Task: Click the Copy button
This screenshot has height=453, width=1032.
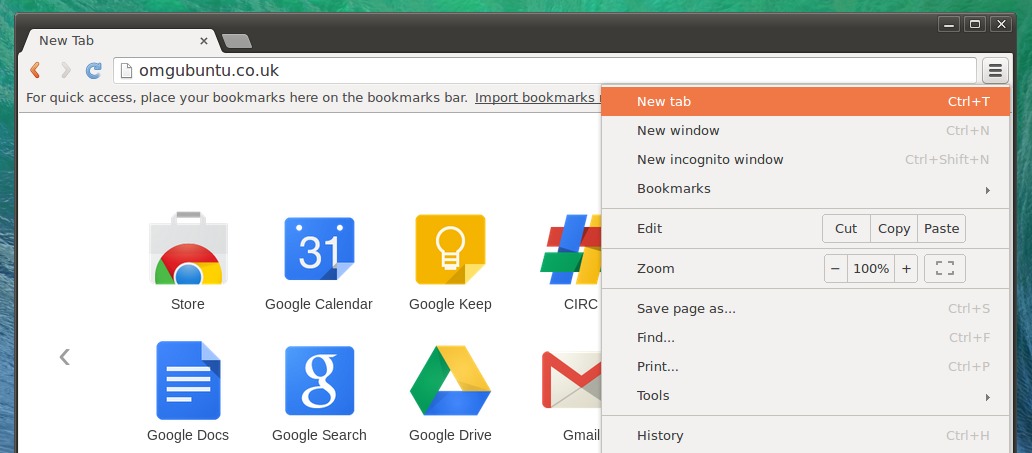Action: click(x=894, y=228)
